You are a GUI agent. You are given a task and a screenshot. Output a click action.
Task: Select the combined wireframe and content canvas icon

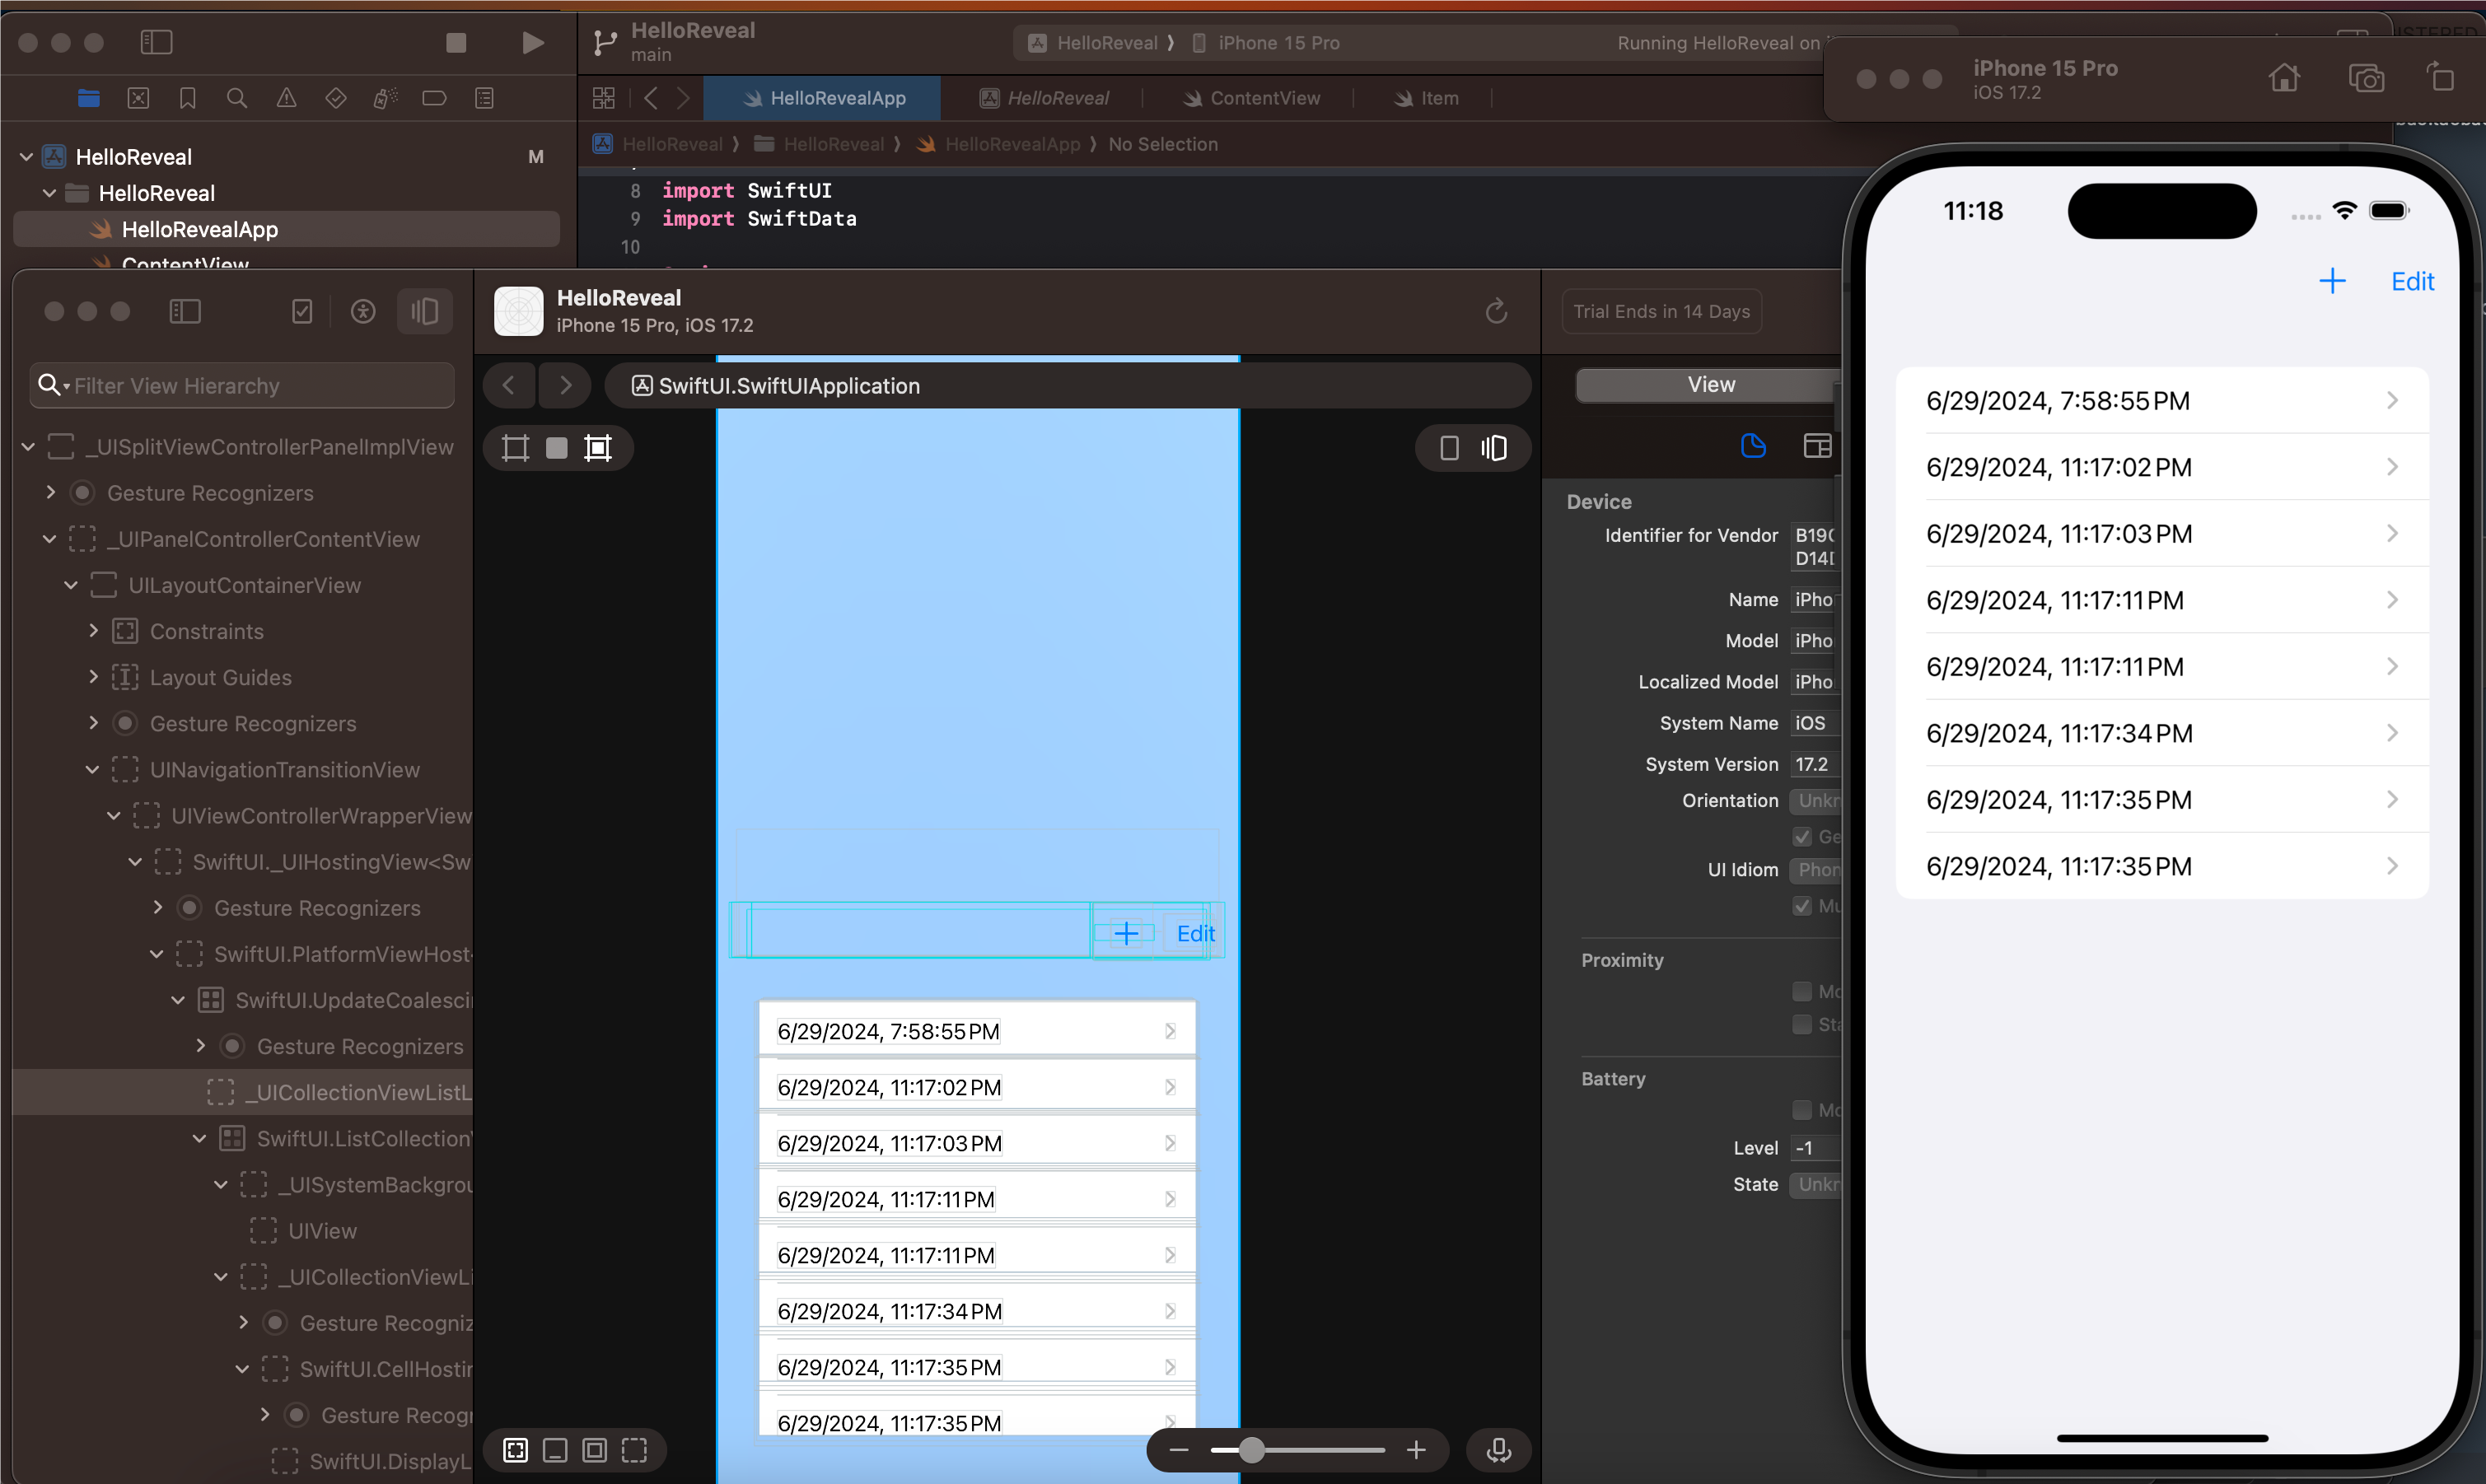pyautogui.click(x=598, y=448)
